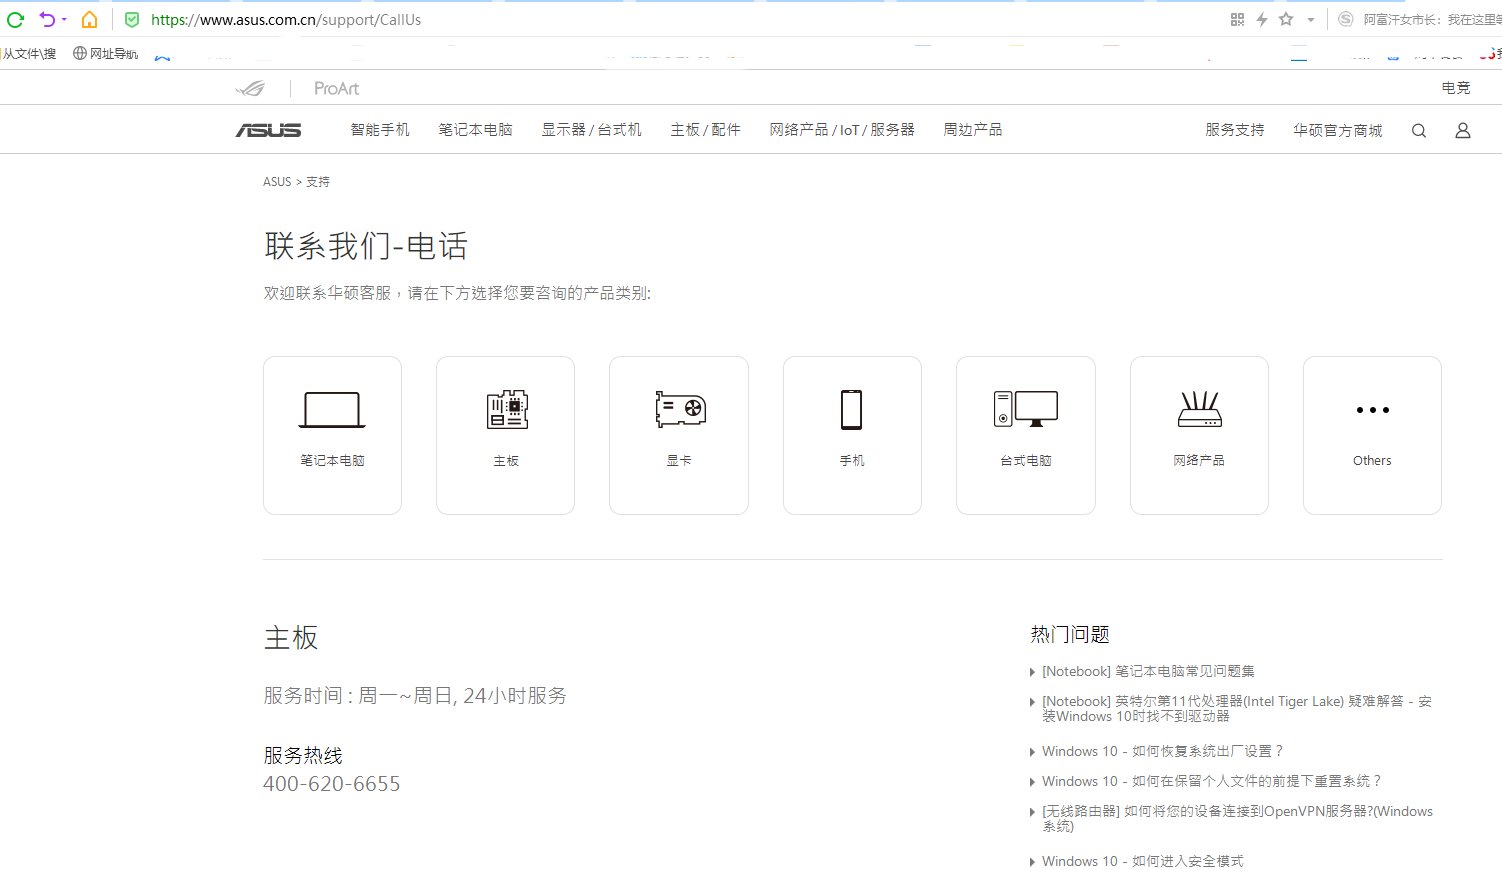Click the search magnifier icon in header
The image size is (1502, 870).
[1418, 131]
